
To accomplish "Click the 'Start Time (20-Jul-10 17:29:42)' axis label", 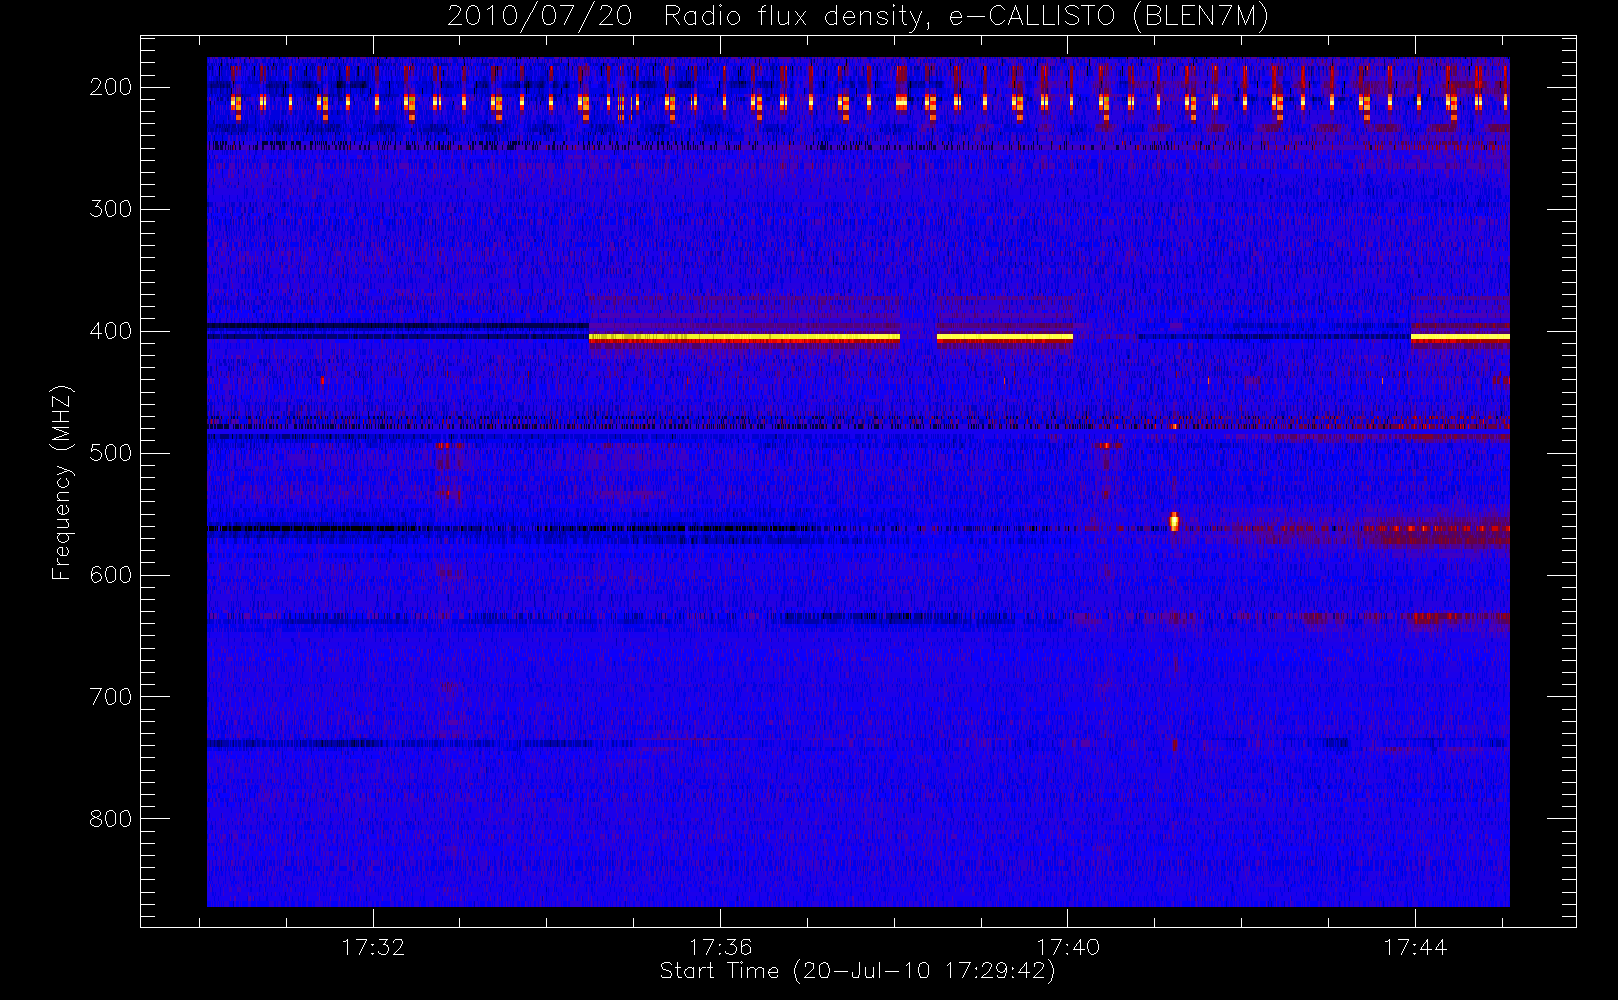I will 858,971.
